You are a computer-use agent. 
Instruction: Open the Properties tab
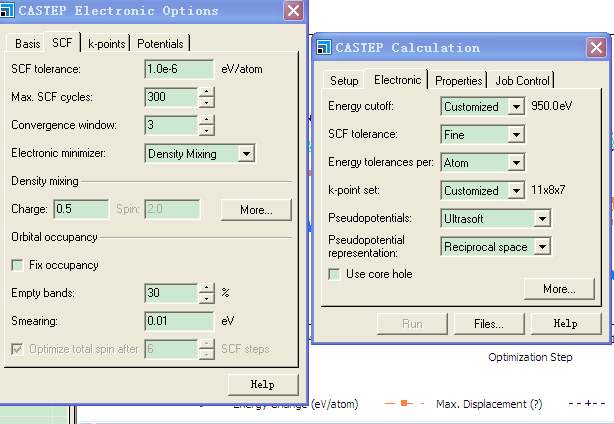click(x=459, y=81)
